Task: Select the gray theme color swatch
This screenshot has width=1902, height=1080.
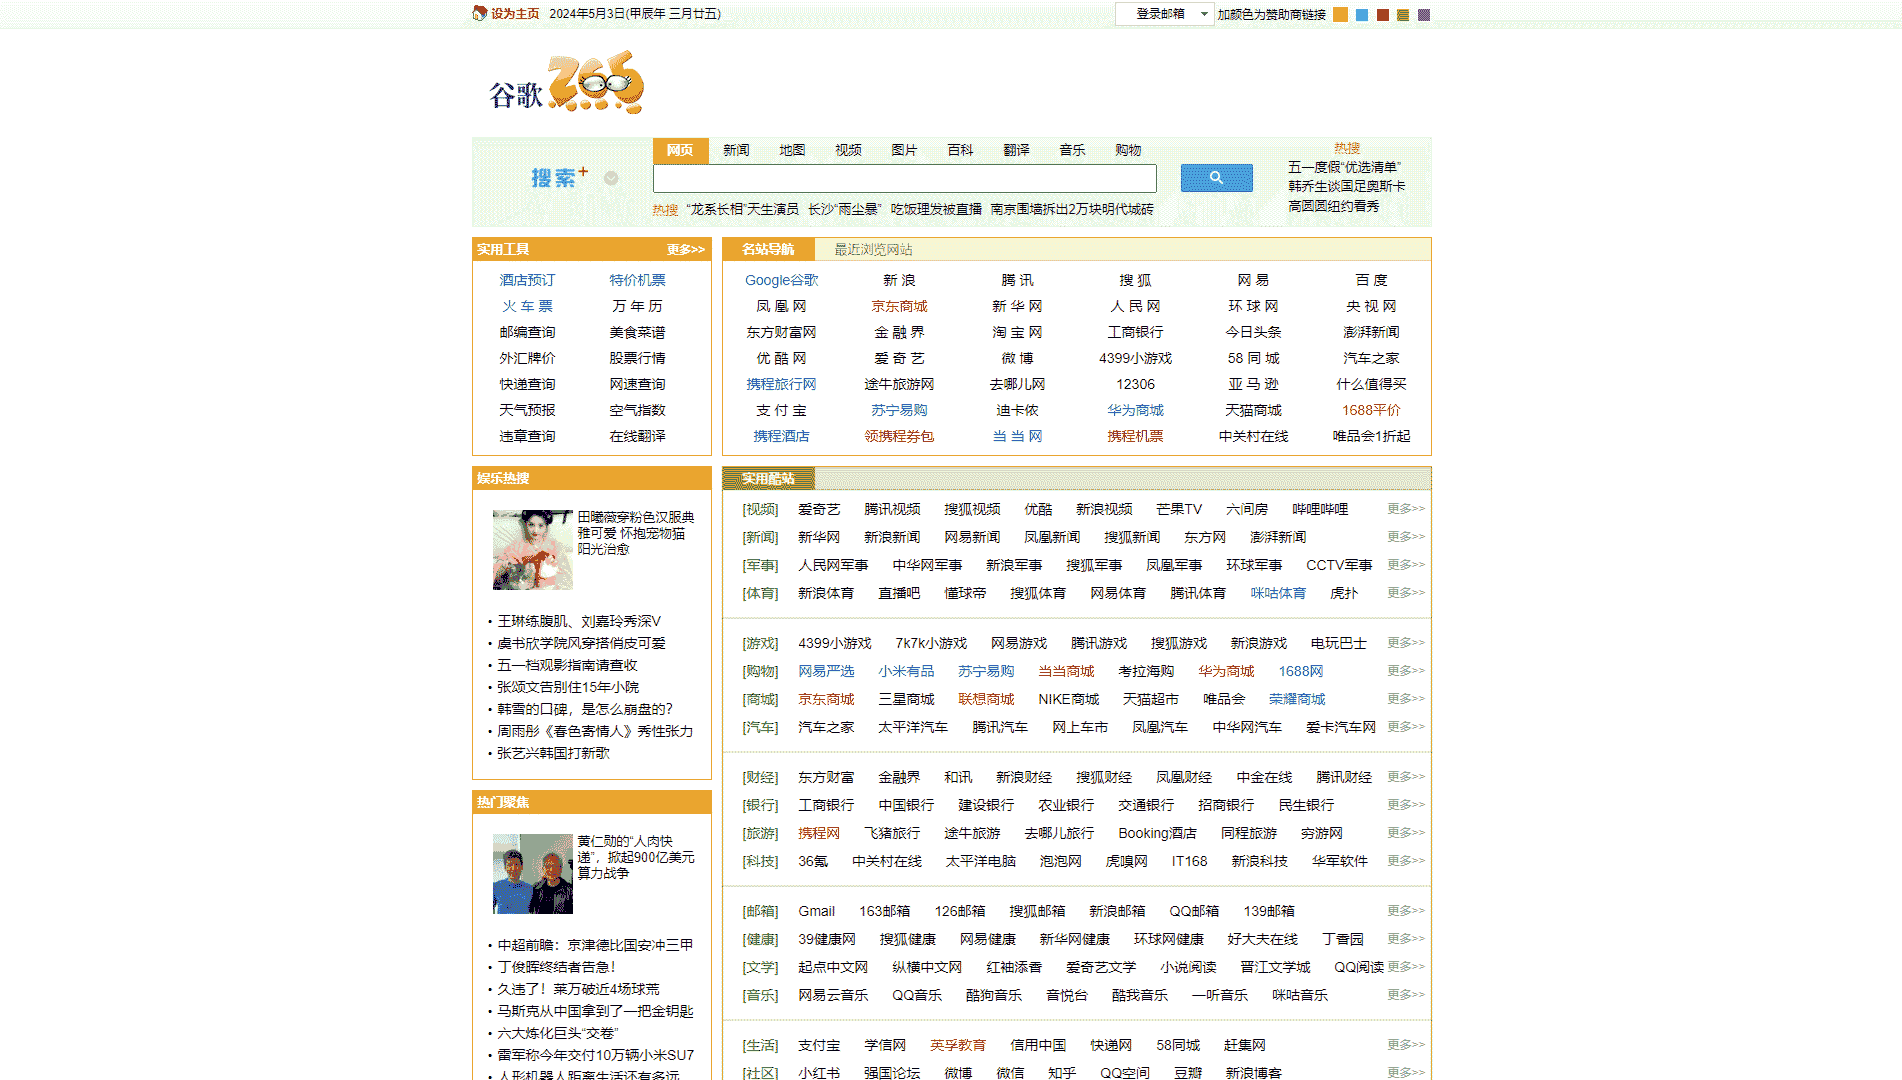Action: [x=1424, y=14]
